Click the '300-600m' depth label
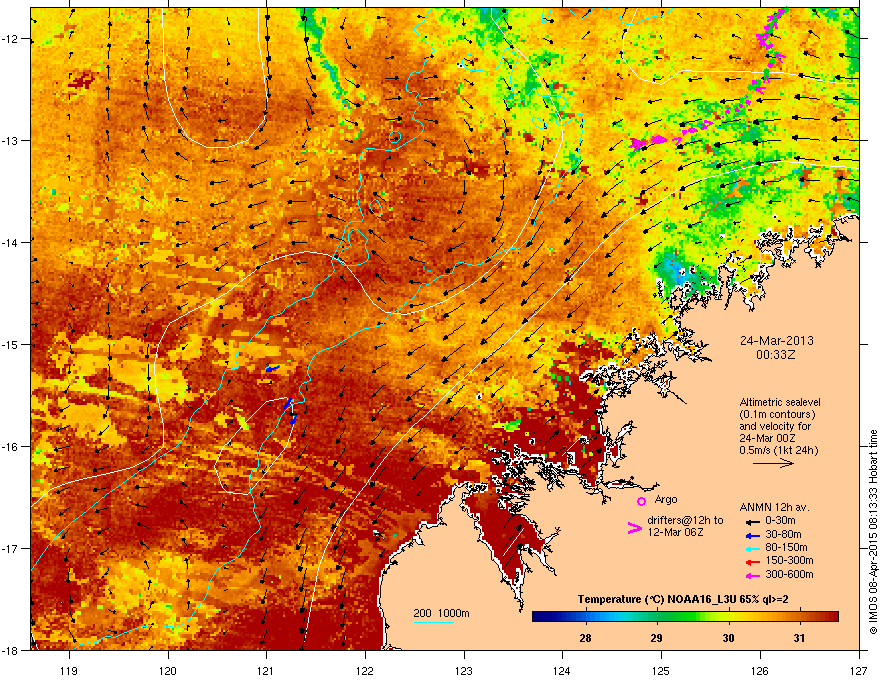Screen dimensions: 880x680 click(789, 575)
